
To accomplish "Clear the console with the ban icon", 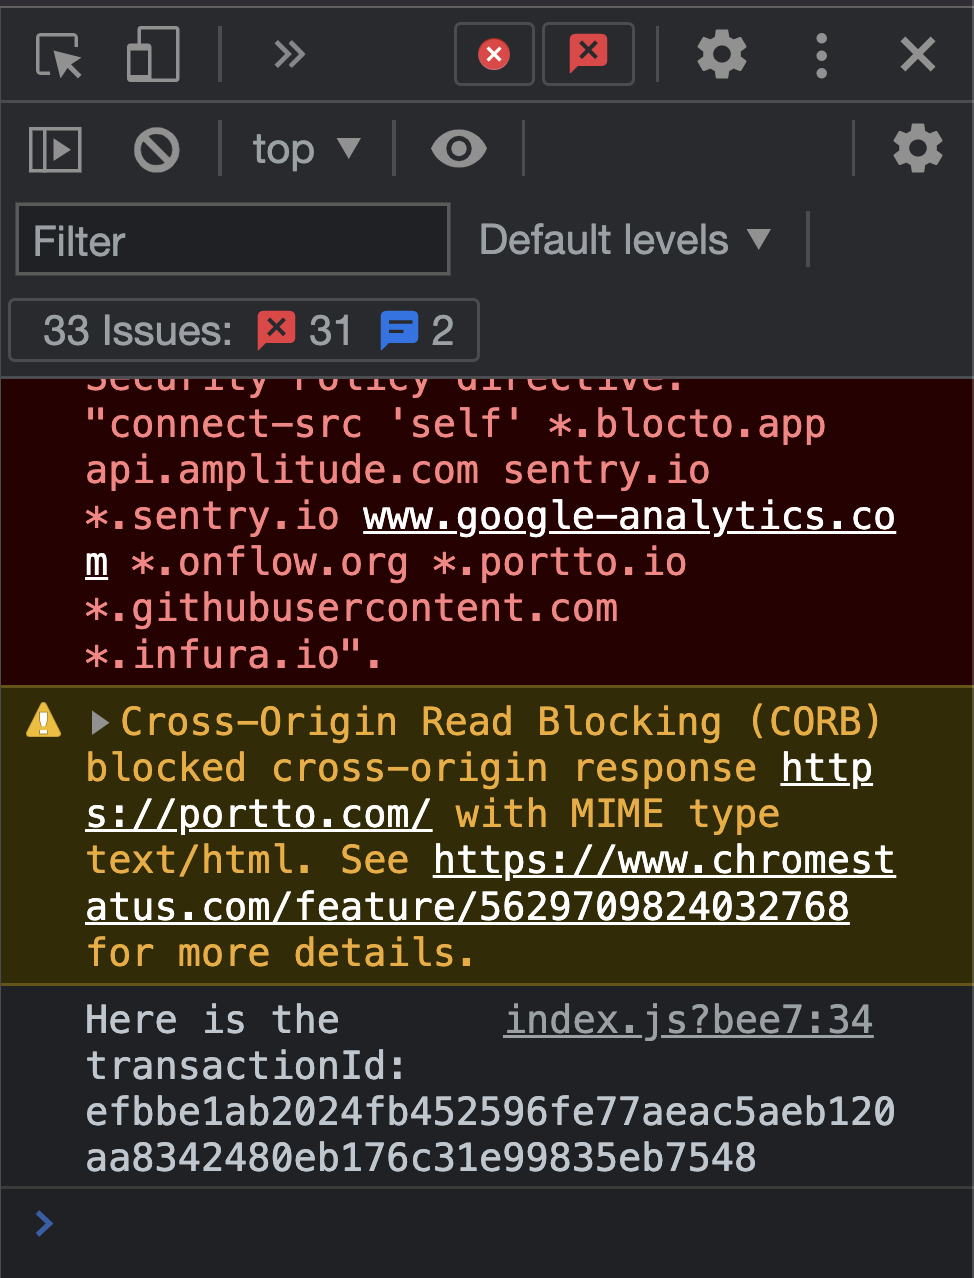I will point(156,150).
